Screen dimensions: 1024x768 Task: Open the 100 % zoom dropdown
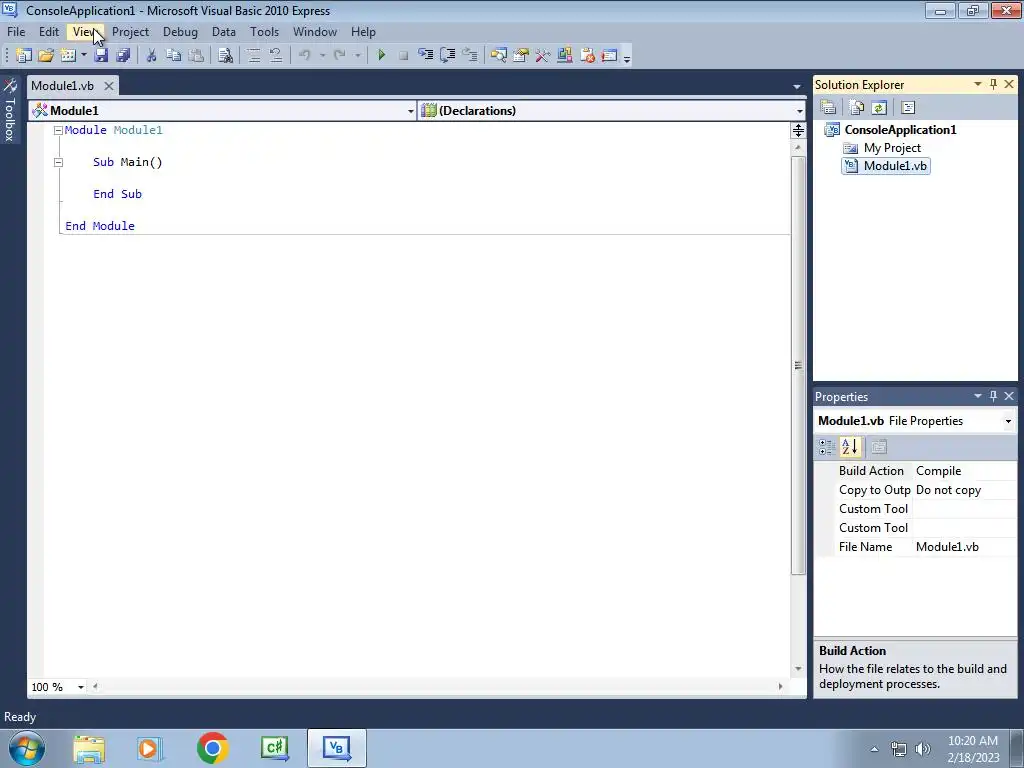tap(81, 687)
